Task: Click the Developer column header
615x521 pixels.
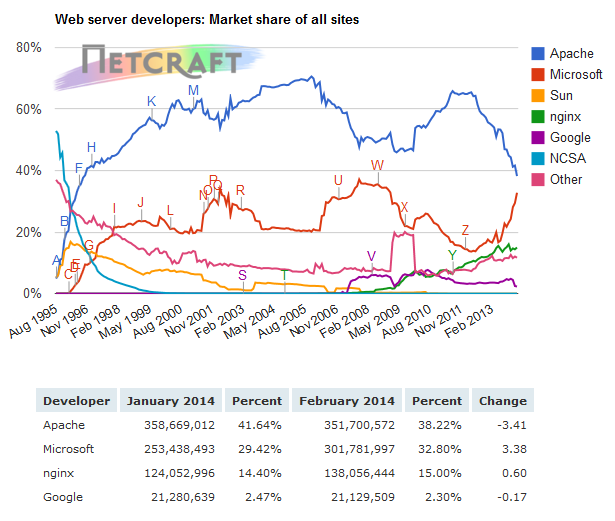Action: pos(76,401)
